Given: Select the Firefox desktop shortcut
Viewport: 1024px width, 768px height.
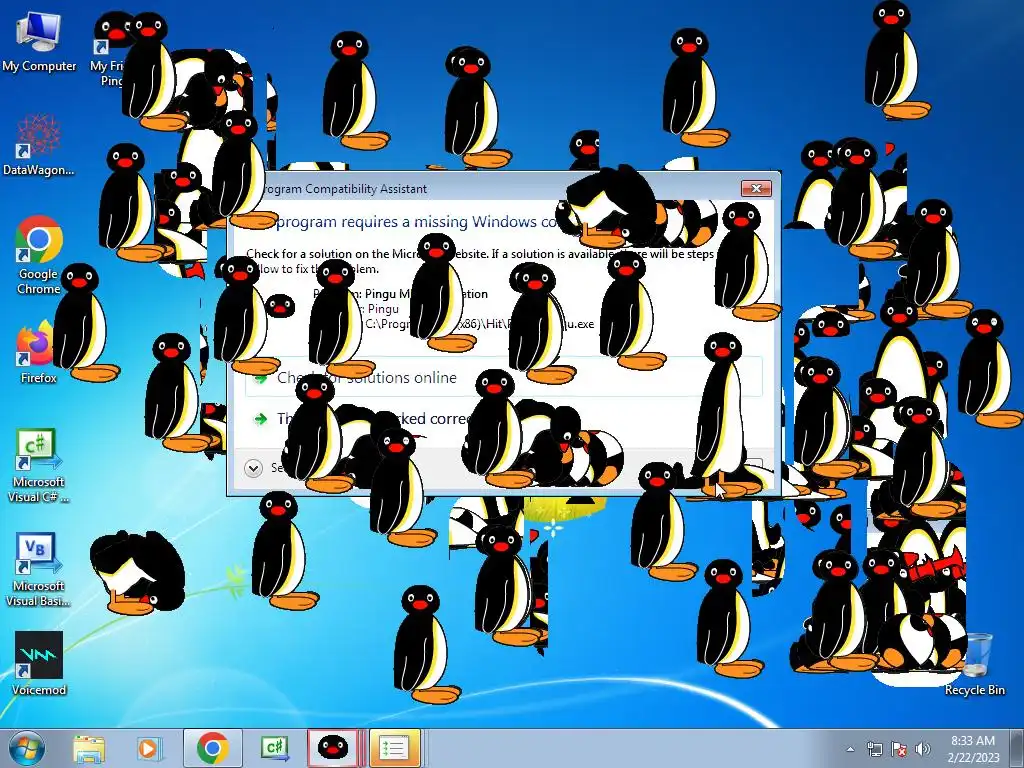Looking at the screenshot, I should pyautogui.click(x=39, y=351).
